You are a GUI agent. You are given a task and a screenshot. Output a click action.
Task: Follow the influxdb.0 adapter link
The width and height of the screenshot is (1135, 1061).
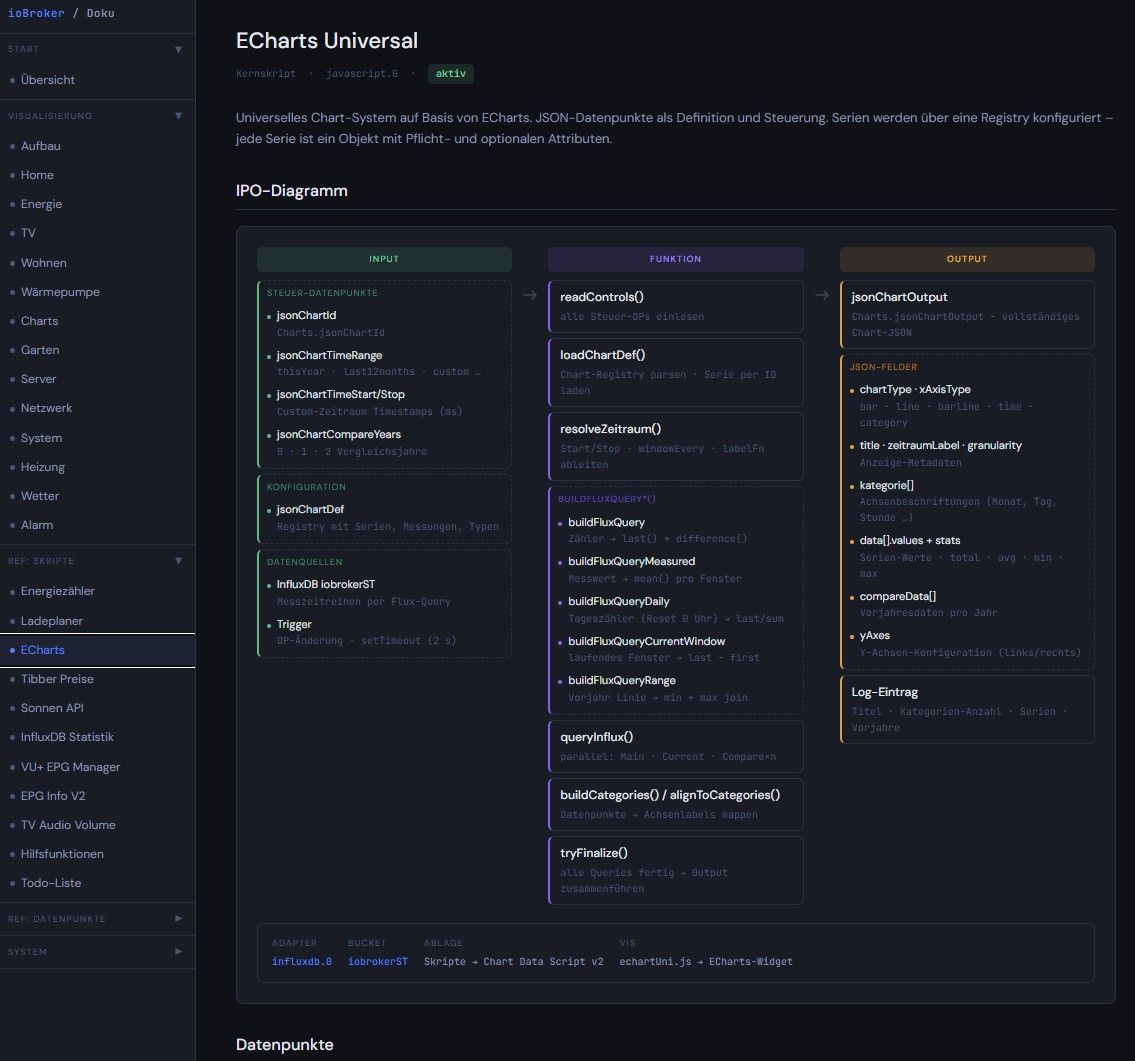[x=302, y=962]
